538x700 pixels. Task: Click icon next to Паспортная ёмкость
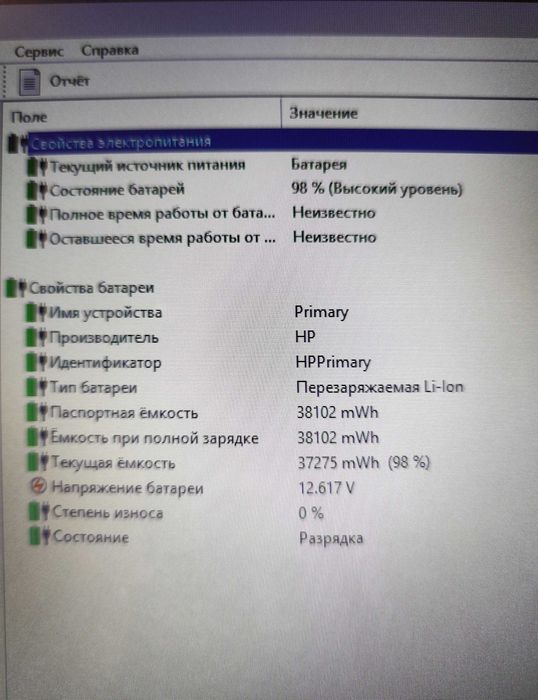coord(38,412)
